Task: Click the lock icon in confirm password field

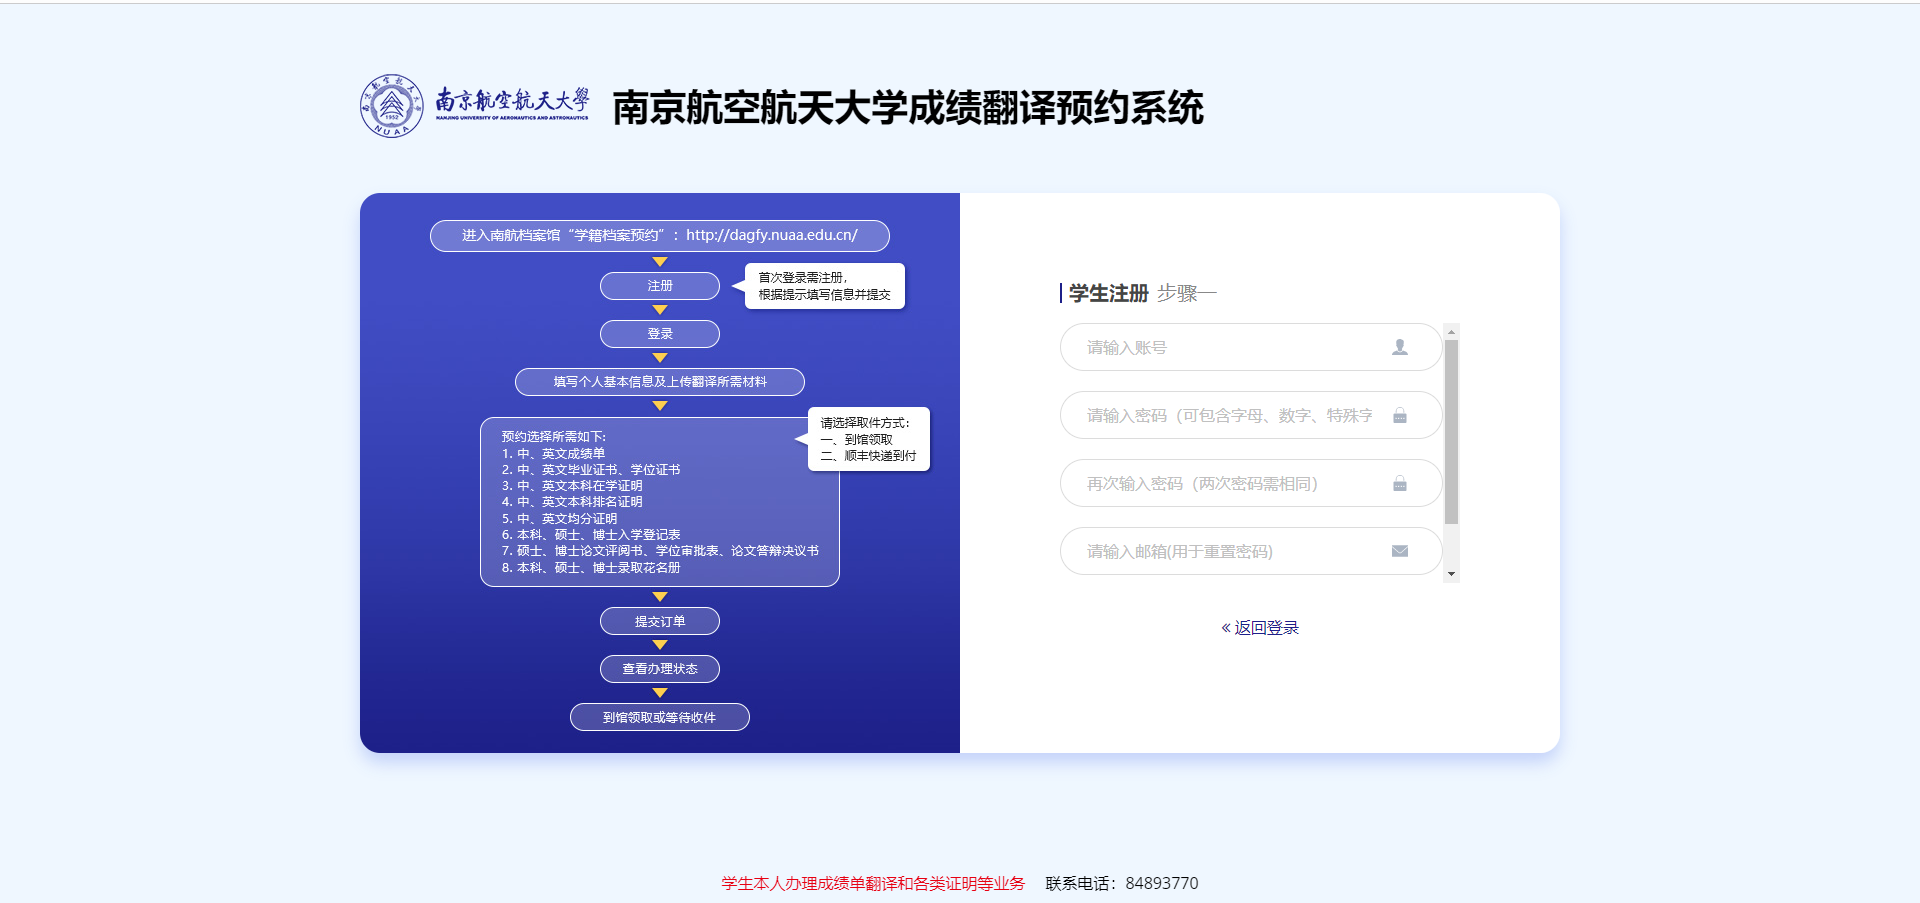Action: tap(1399, 483)
